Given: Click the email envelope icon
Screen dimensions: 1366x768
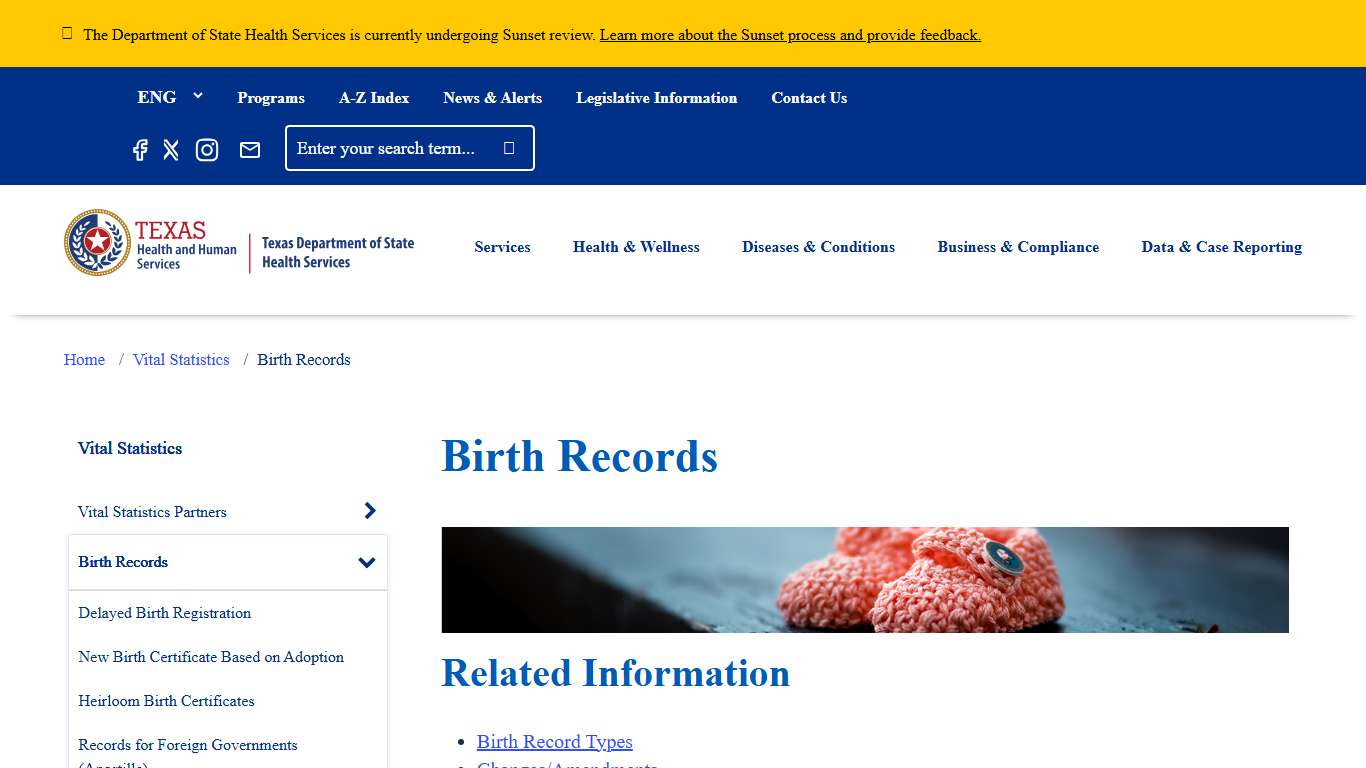Looking at the screenshot, I should 250,149.
